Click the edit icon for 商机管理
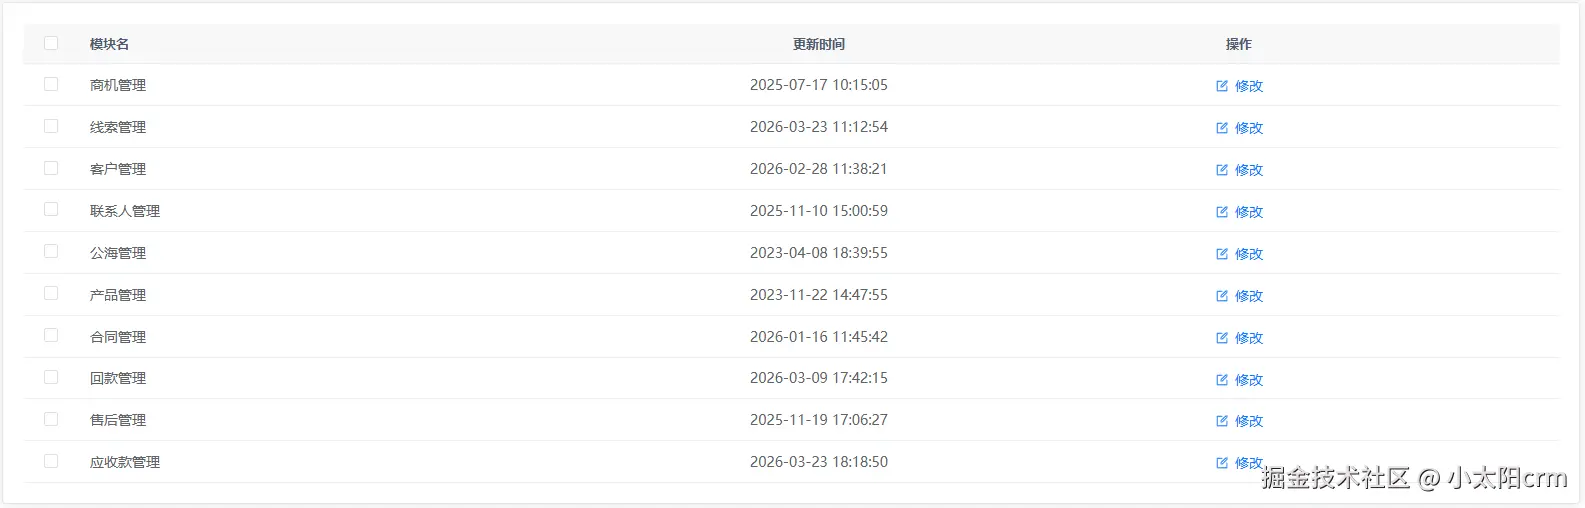 (1221, 86)
